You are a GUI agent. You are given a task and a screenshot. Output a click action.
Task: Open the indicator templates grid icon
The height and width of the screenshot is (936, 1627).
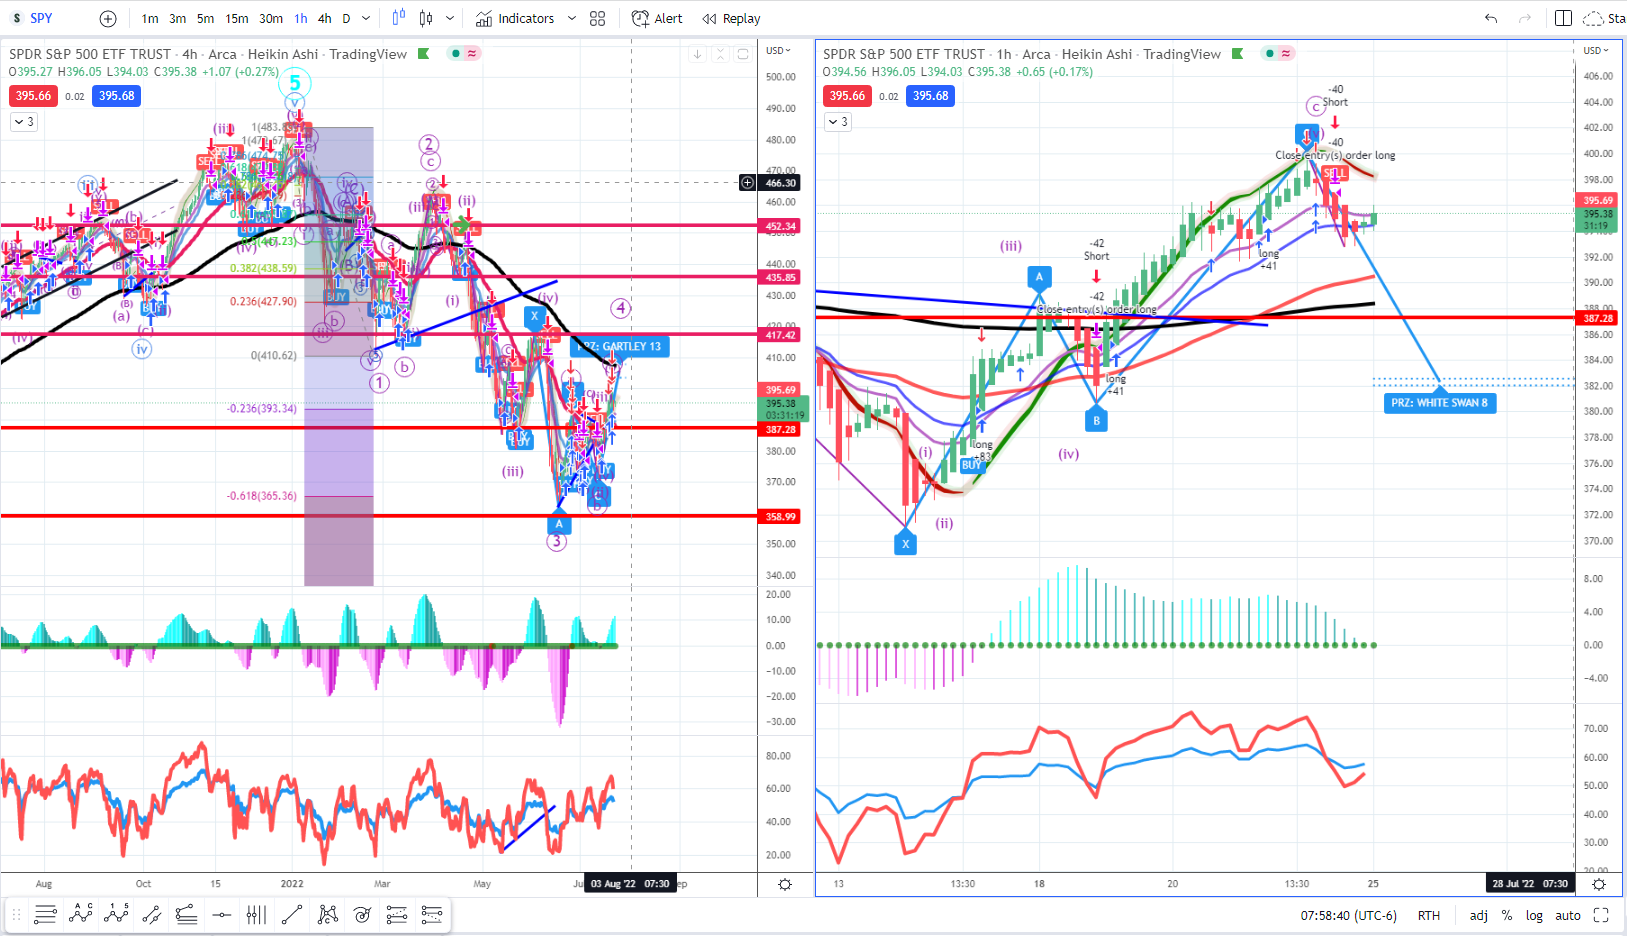[x=598, y=19]
